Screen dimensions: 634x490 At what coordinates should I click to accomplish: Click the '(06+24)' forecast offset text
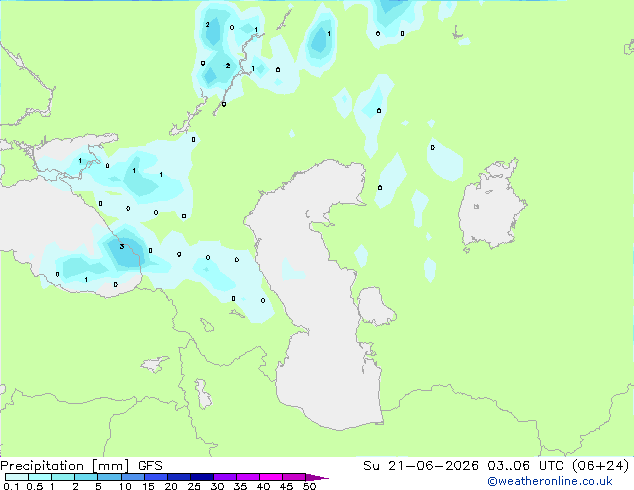[x=601, y=466]
